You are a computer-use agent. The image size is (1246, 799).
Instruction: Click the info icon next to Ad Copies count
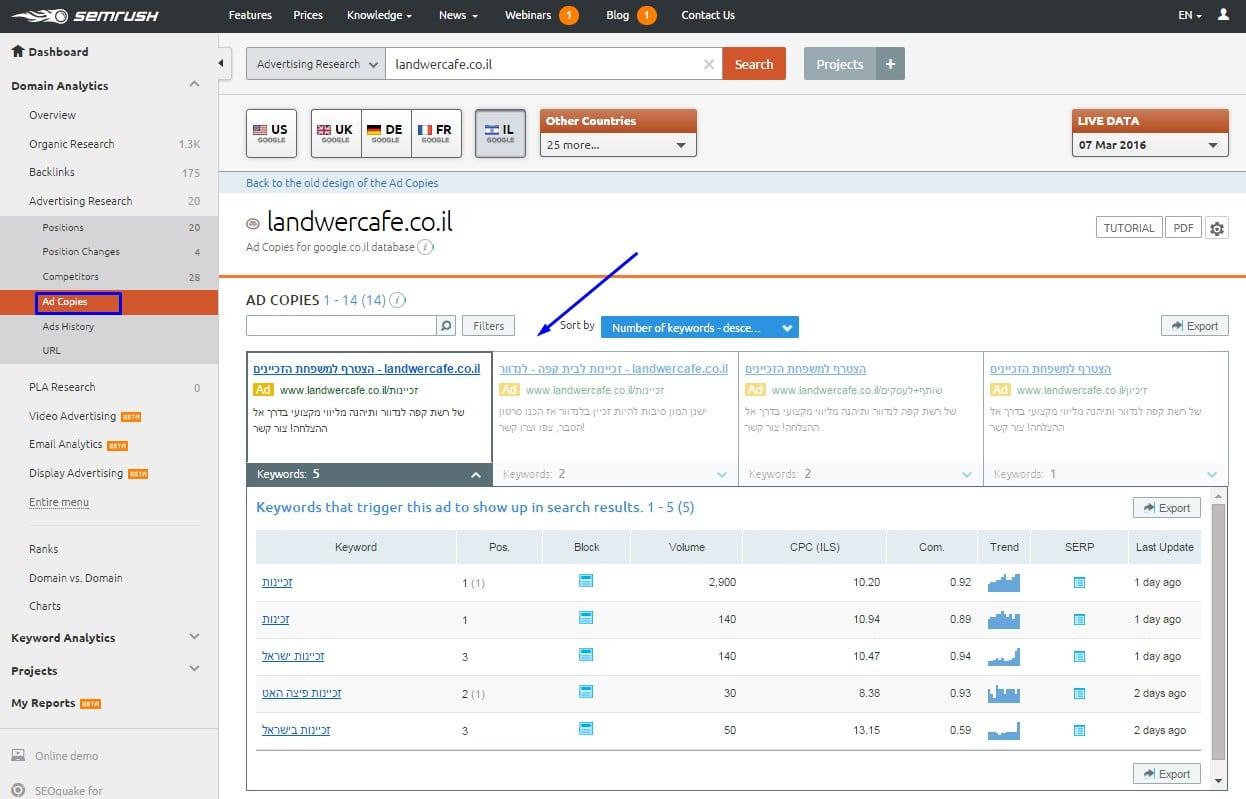(x=397, y=300)
